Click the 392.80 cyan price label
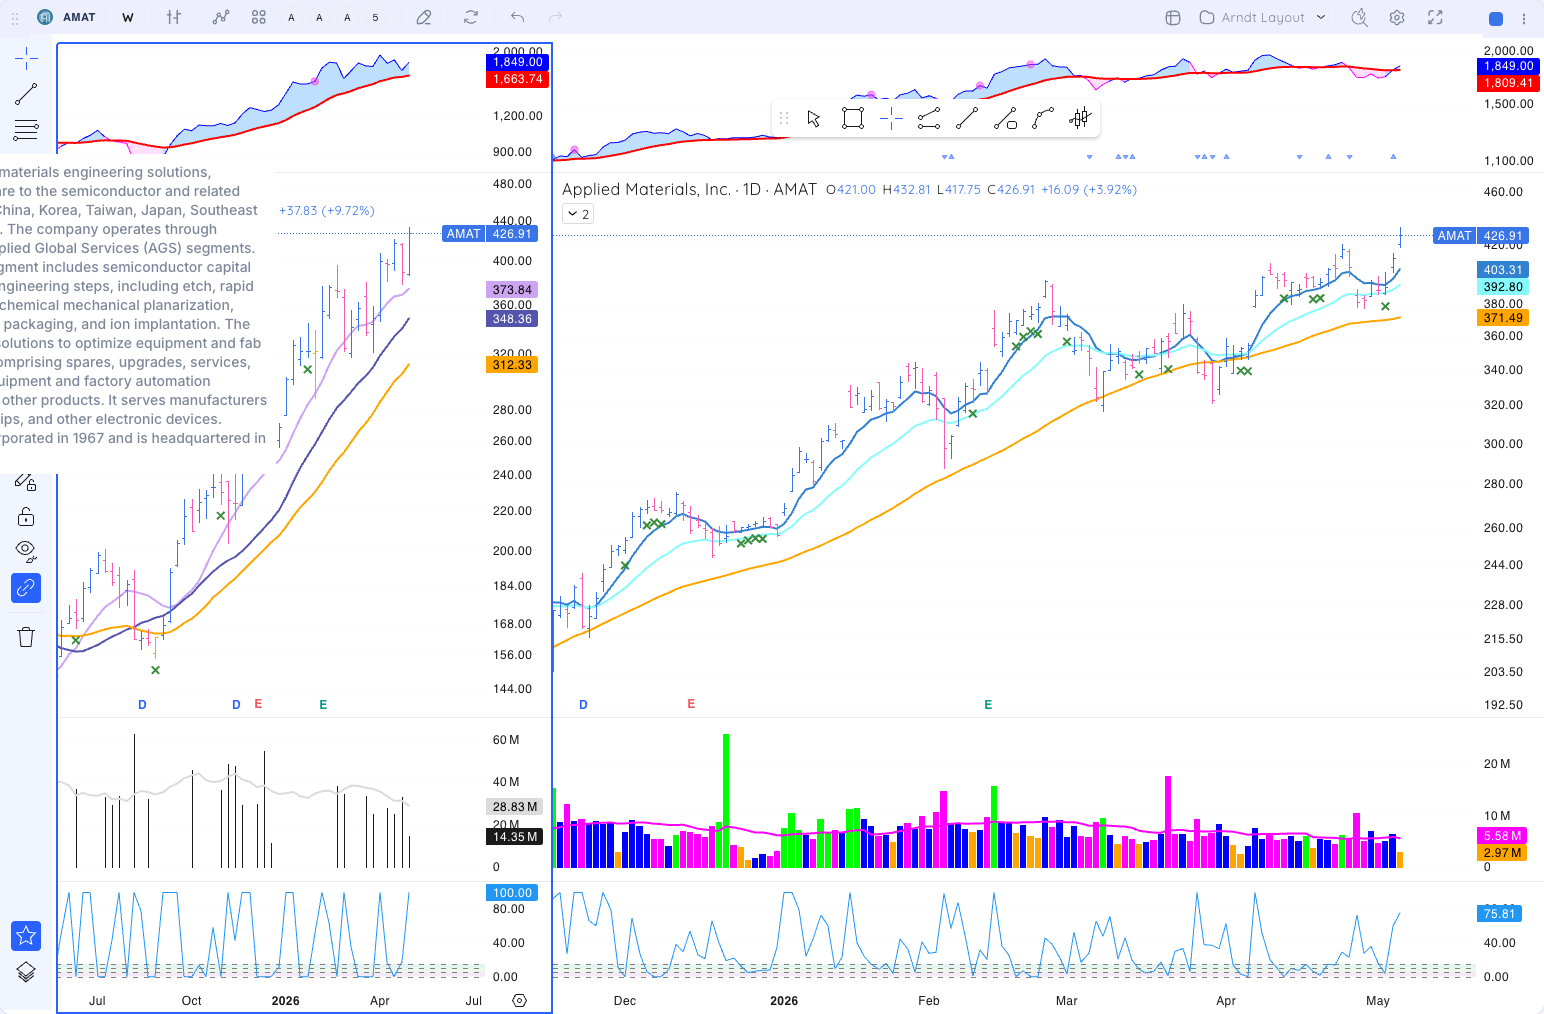1544x1014 pixels. pos(1502,287)
